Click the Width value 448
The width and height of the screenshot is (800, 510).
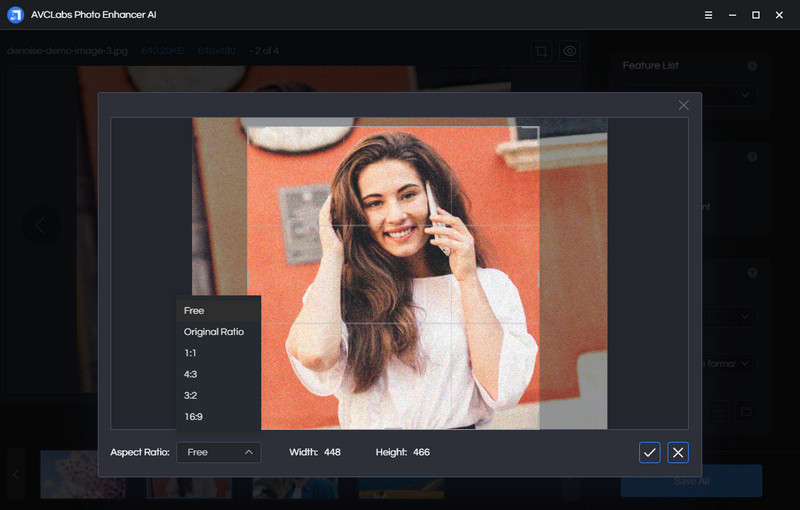click(332, 452)
